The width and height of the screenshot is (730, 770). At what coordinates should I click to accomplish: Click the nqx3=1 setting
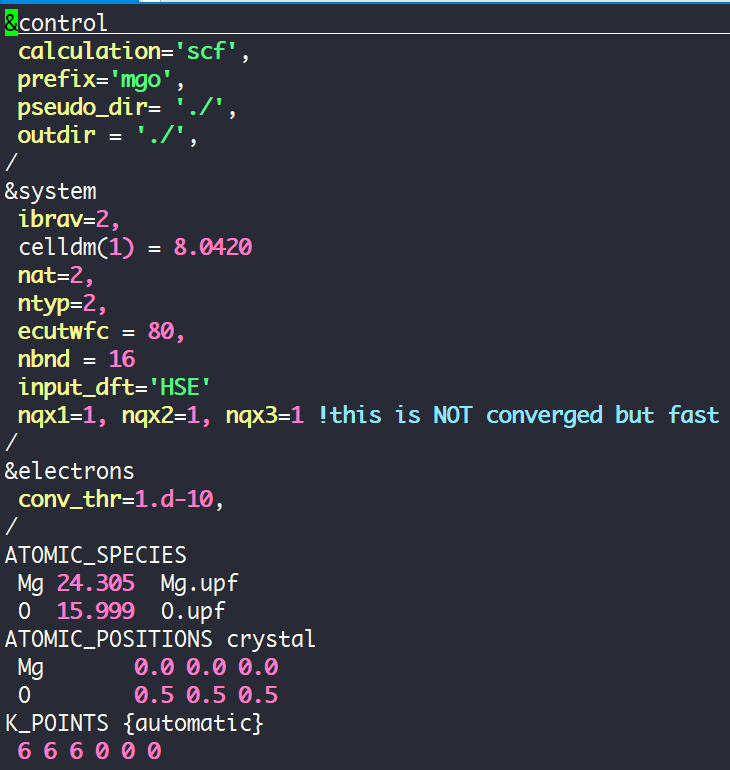tap(264, 416)
